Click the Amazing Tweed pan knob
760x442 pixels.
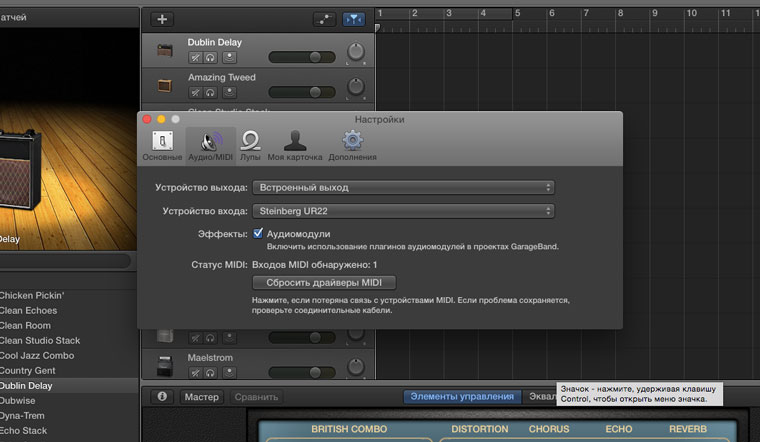coord(356,87)
